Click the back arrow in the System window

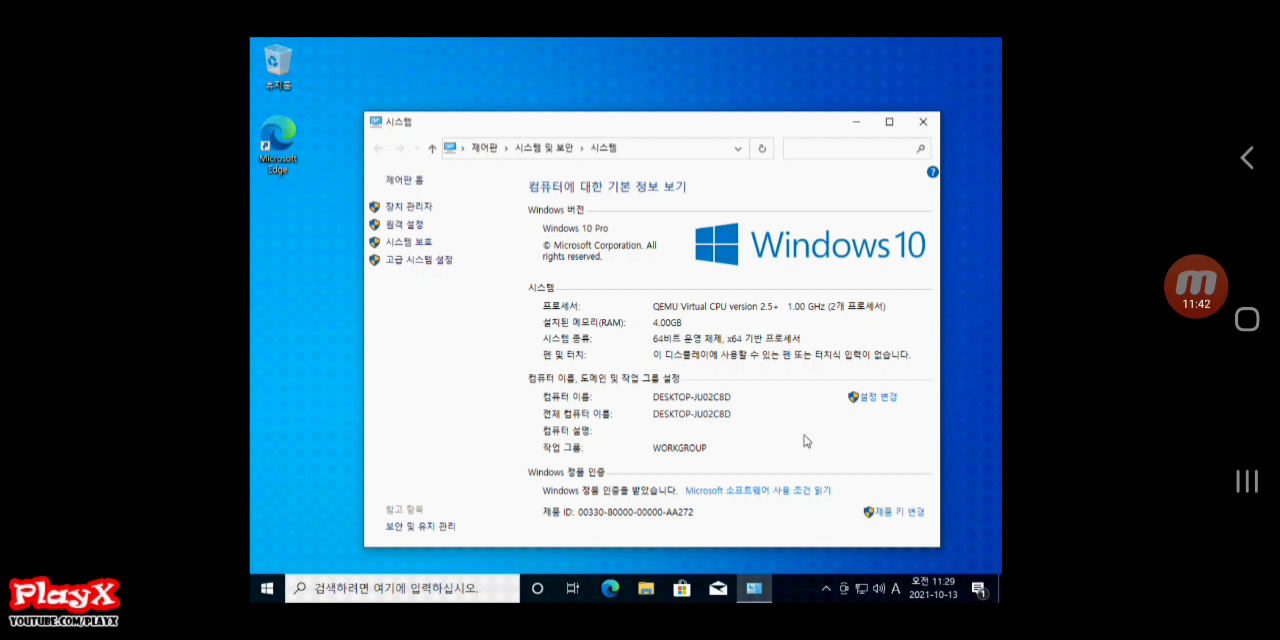click(x=378, y=148)
